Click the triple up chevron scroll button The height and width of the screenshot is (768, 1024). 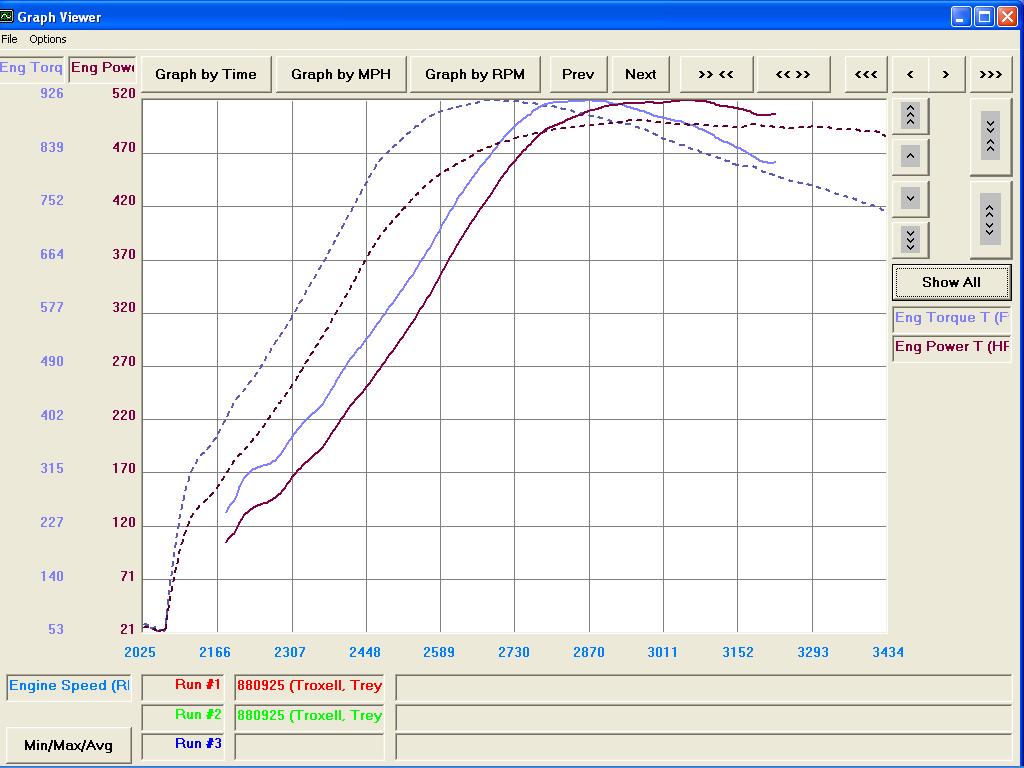[x=910, y=116]
